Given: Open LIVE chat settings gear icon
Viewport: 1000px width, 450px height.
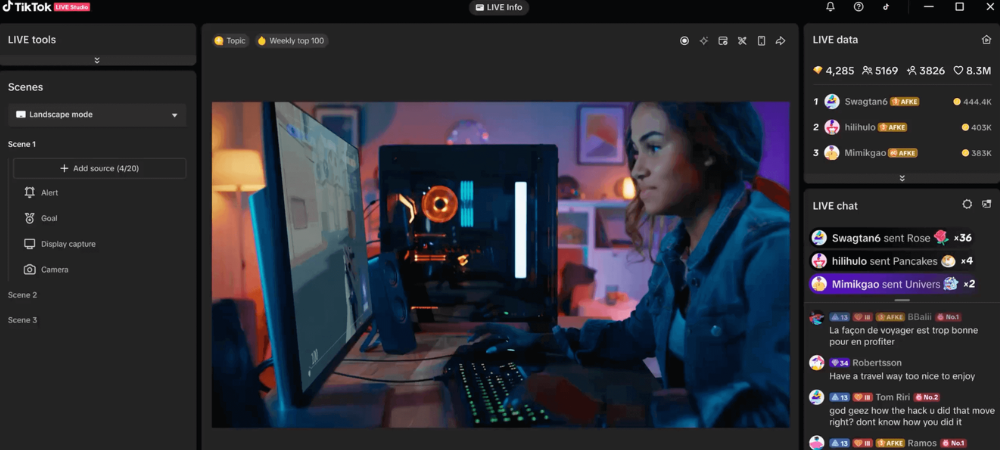Looking at the screenshot, I should (967, 204).
